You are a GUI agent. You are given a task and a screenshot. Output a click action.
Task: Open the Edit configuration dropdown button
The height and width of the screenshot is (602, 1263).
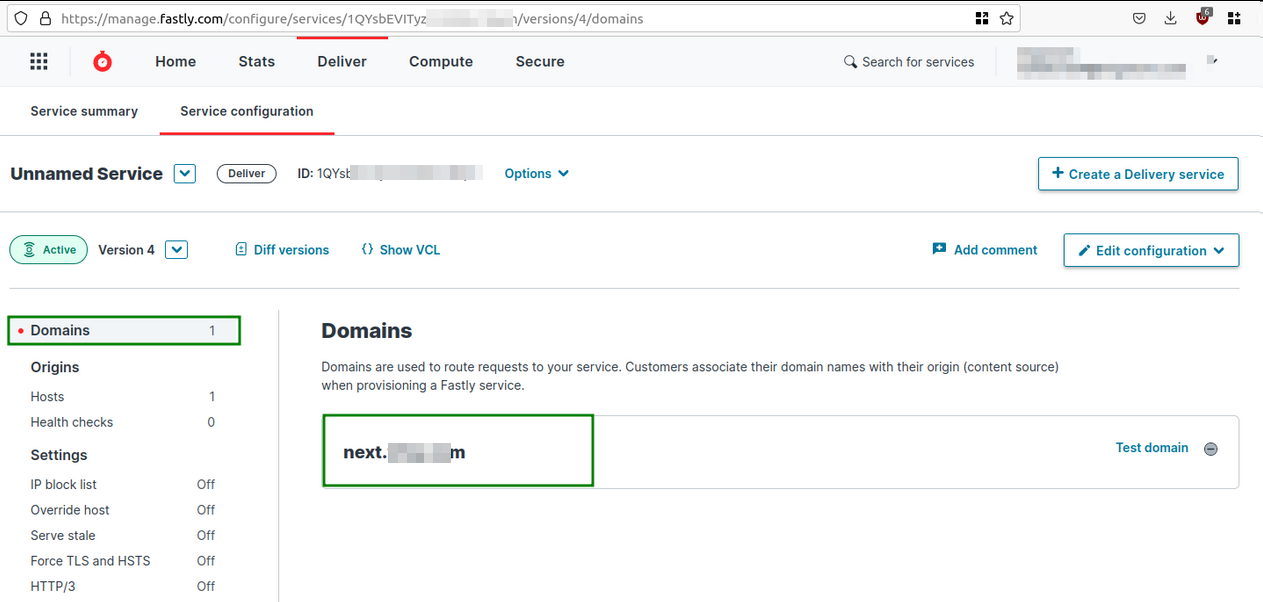(1151, 250)
